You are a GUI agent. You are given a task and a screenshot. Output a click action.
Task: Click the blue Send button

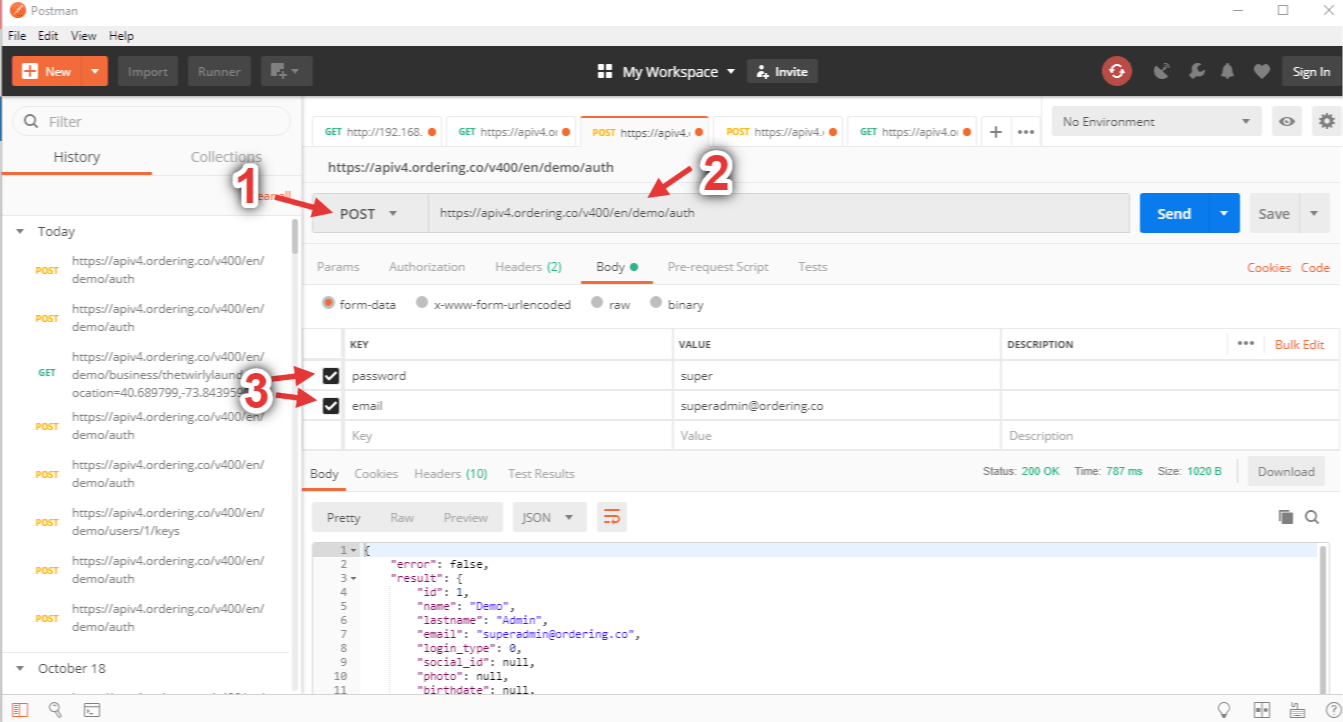click(x=1174, y=213)
